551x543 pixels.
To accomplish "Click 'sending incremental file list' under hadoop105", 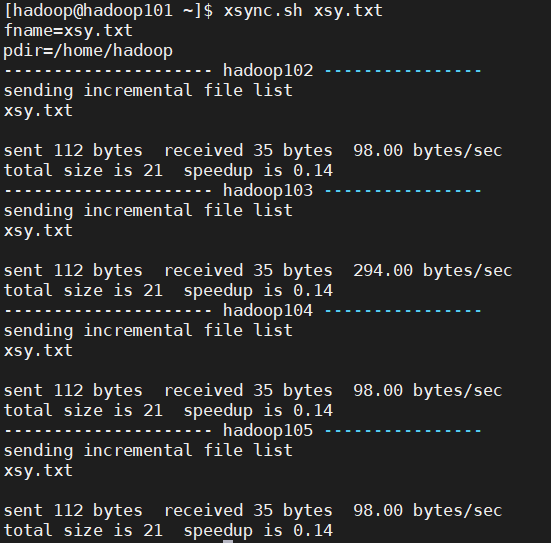I will coord(148,451).
